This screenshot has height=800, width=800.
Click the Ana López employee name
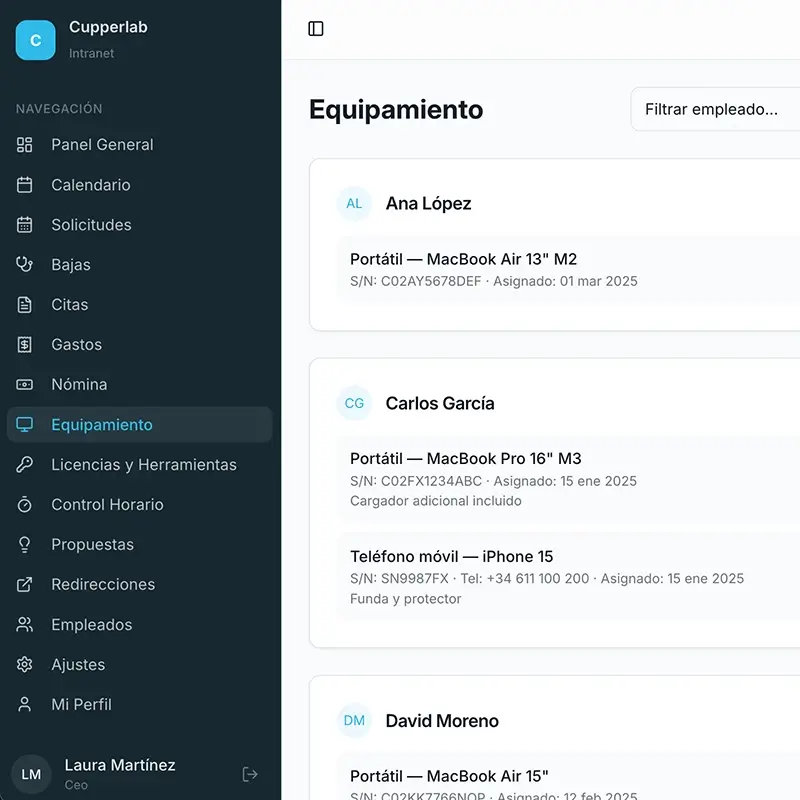click(428, 204)
